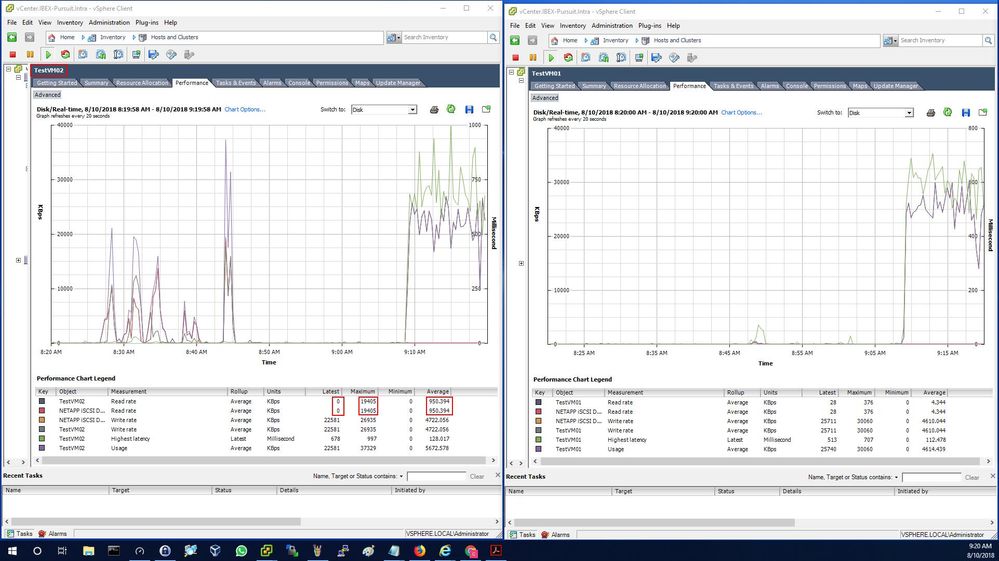Screen dimensions: 999x561
Task: Collapse top tree node in TestVM02 window
Action: pos(8,69)
